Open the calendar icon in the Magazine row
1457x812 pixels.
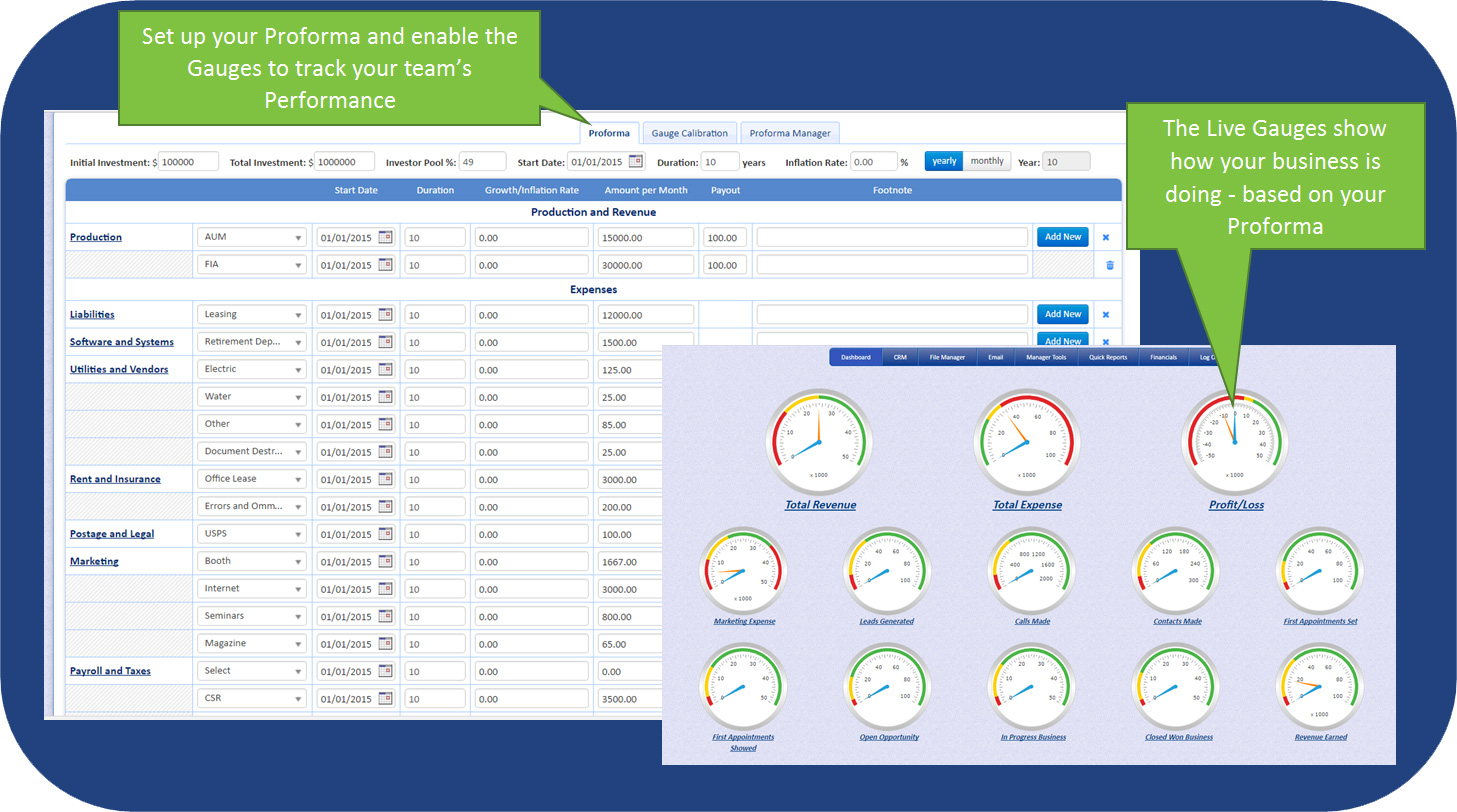(385, 644)
